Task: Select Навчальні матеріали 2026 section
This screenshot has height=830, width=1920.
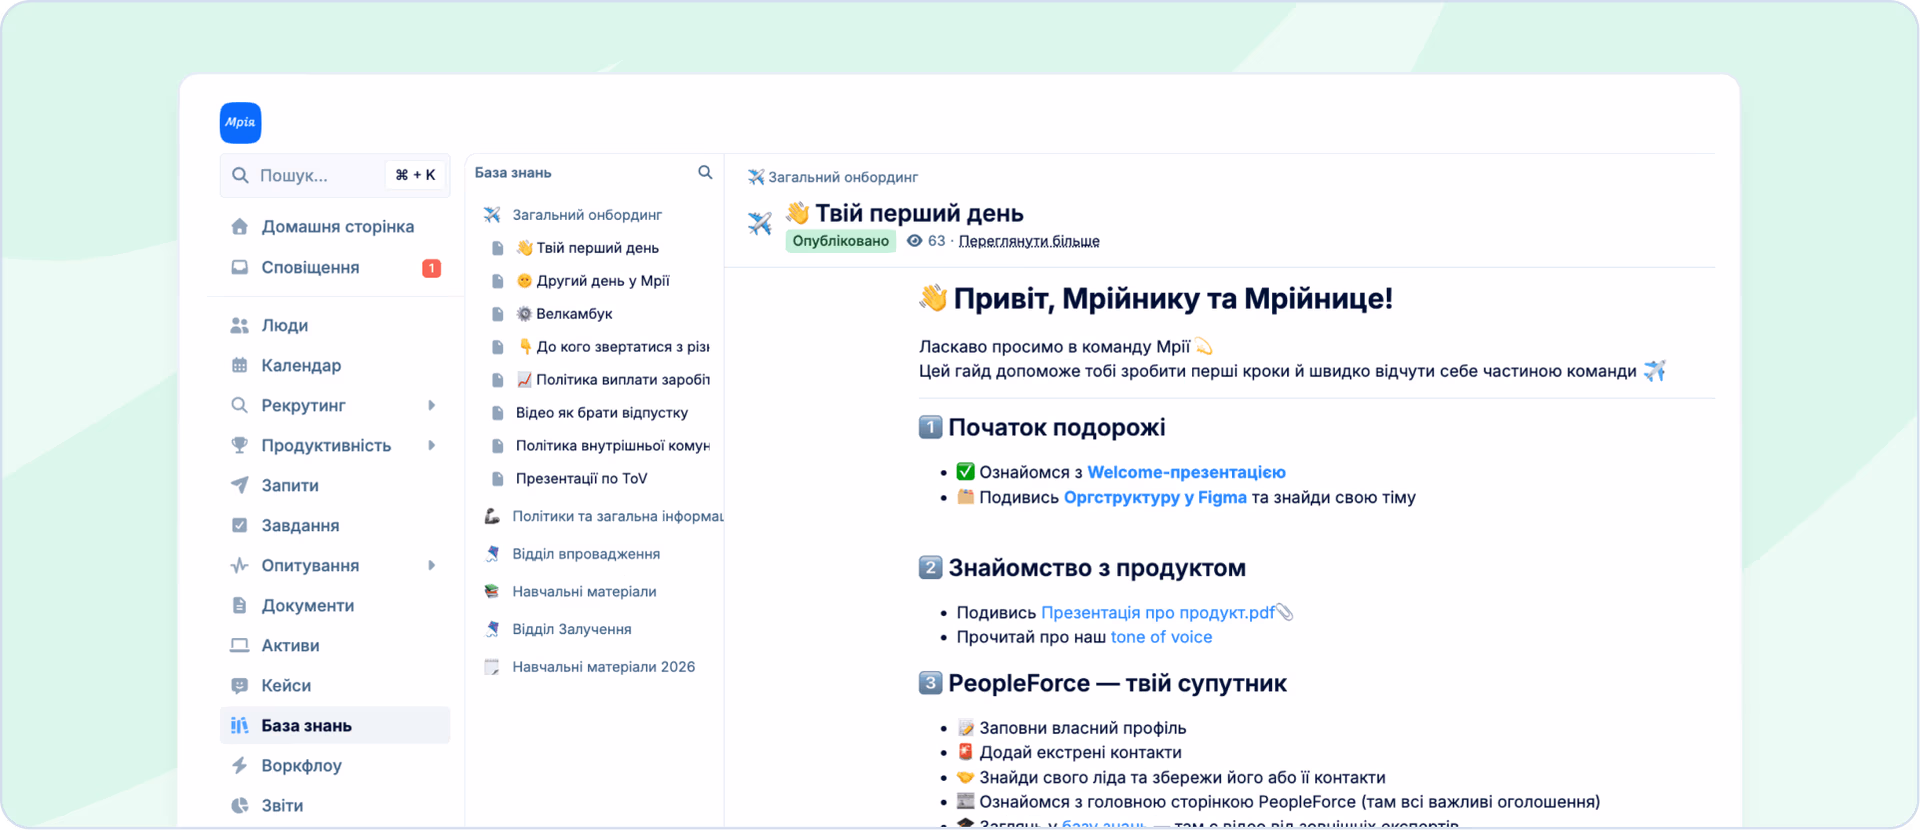Action: (x=603, y=667)
